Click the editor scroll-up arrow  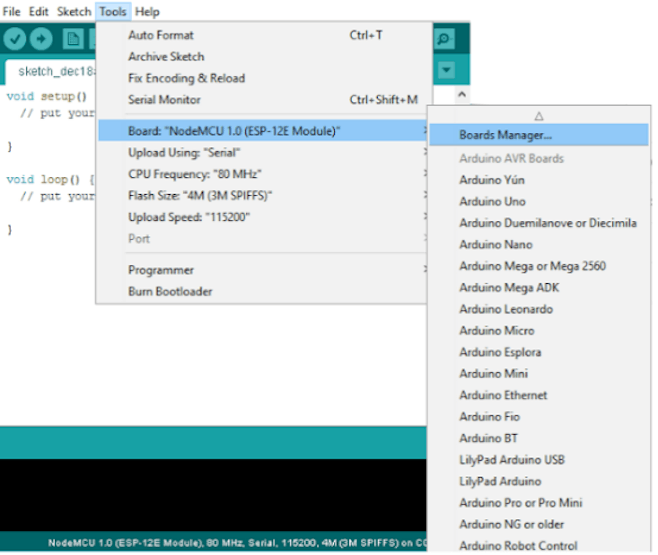(x=462, y=94)
